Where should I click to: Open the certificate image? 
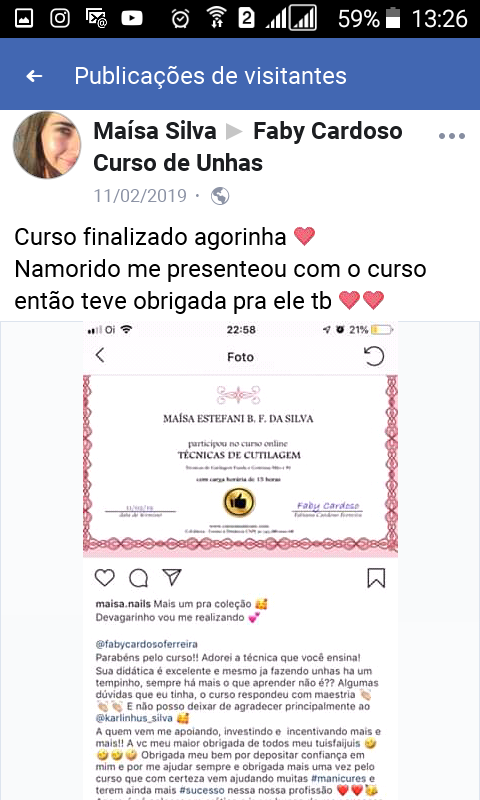(x=240, y=465)
